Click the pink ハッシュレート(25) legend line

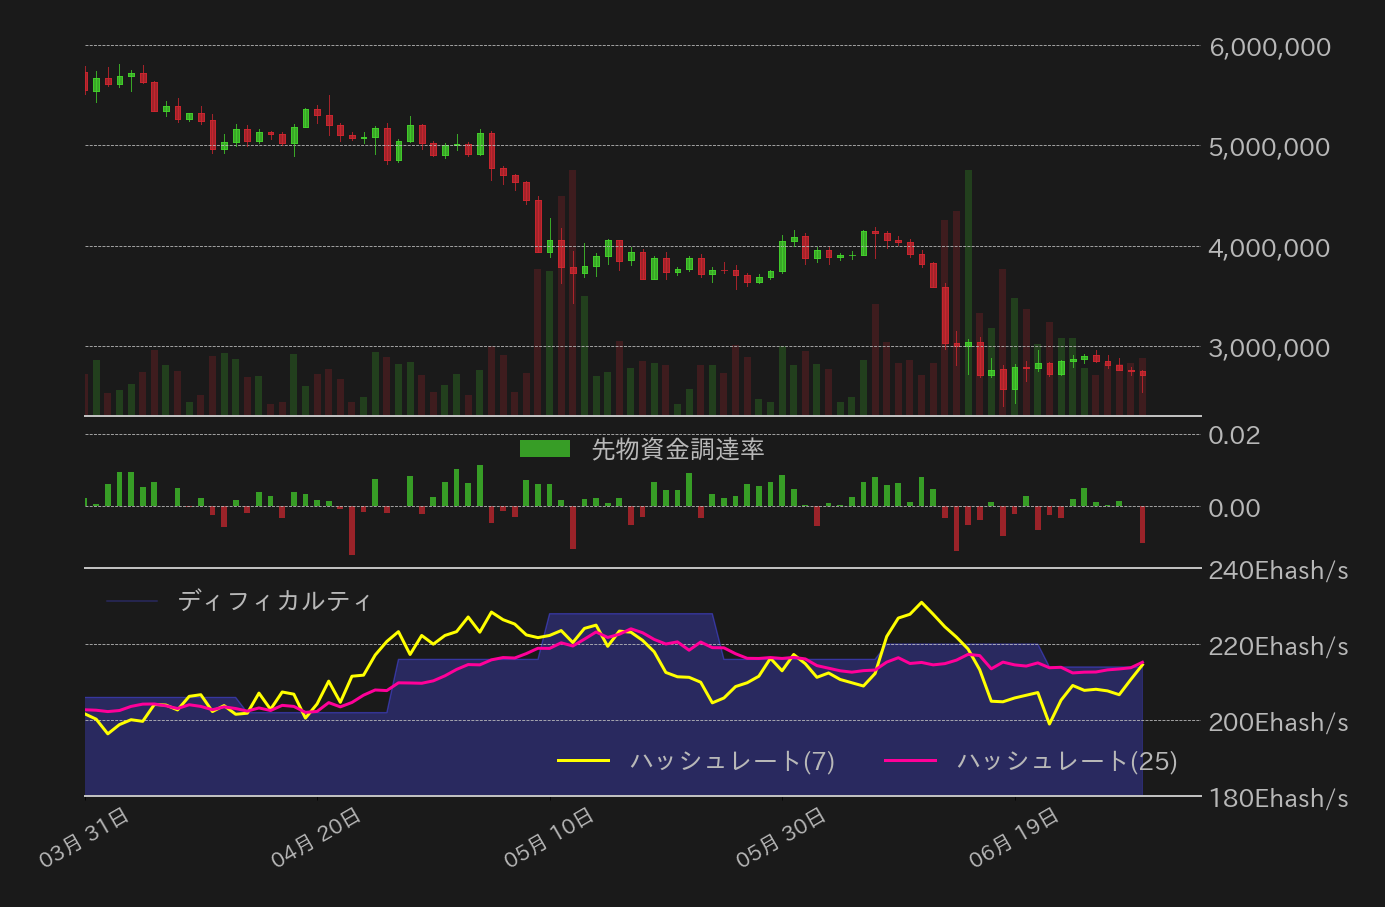click(911, 761)
